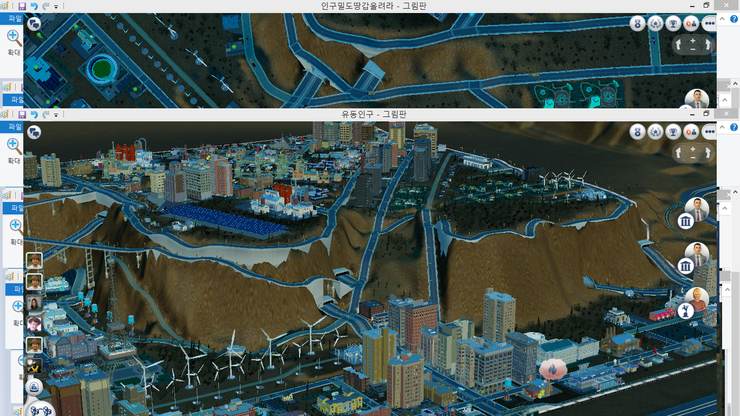The image size is (740, 416).
Task: Open Paint help in 인구밀도땅값올려라 window
Action: 734,19
